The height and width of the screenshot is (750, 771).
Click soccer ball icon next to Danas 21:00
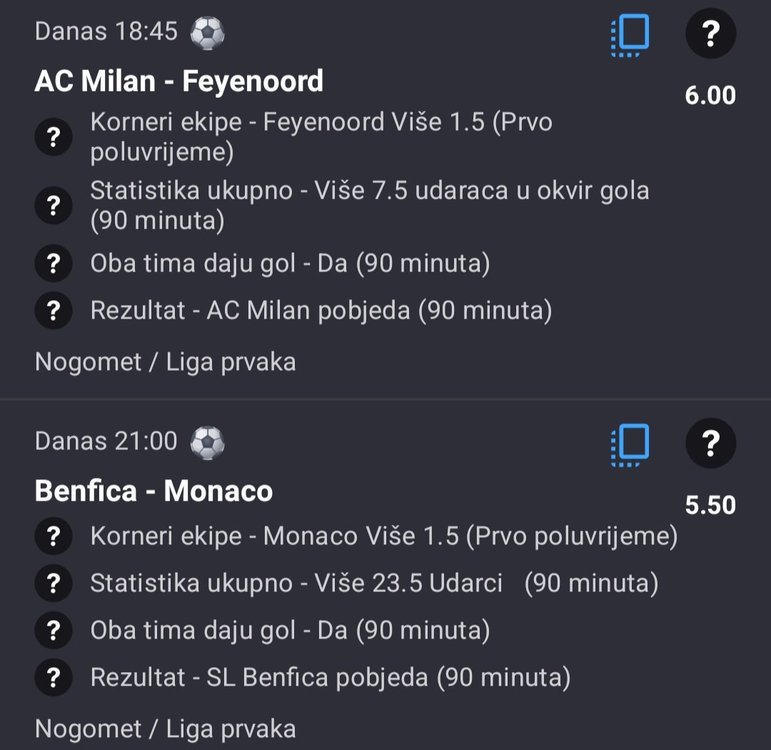click(207, 441)
